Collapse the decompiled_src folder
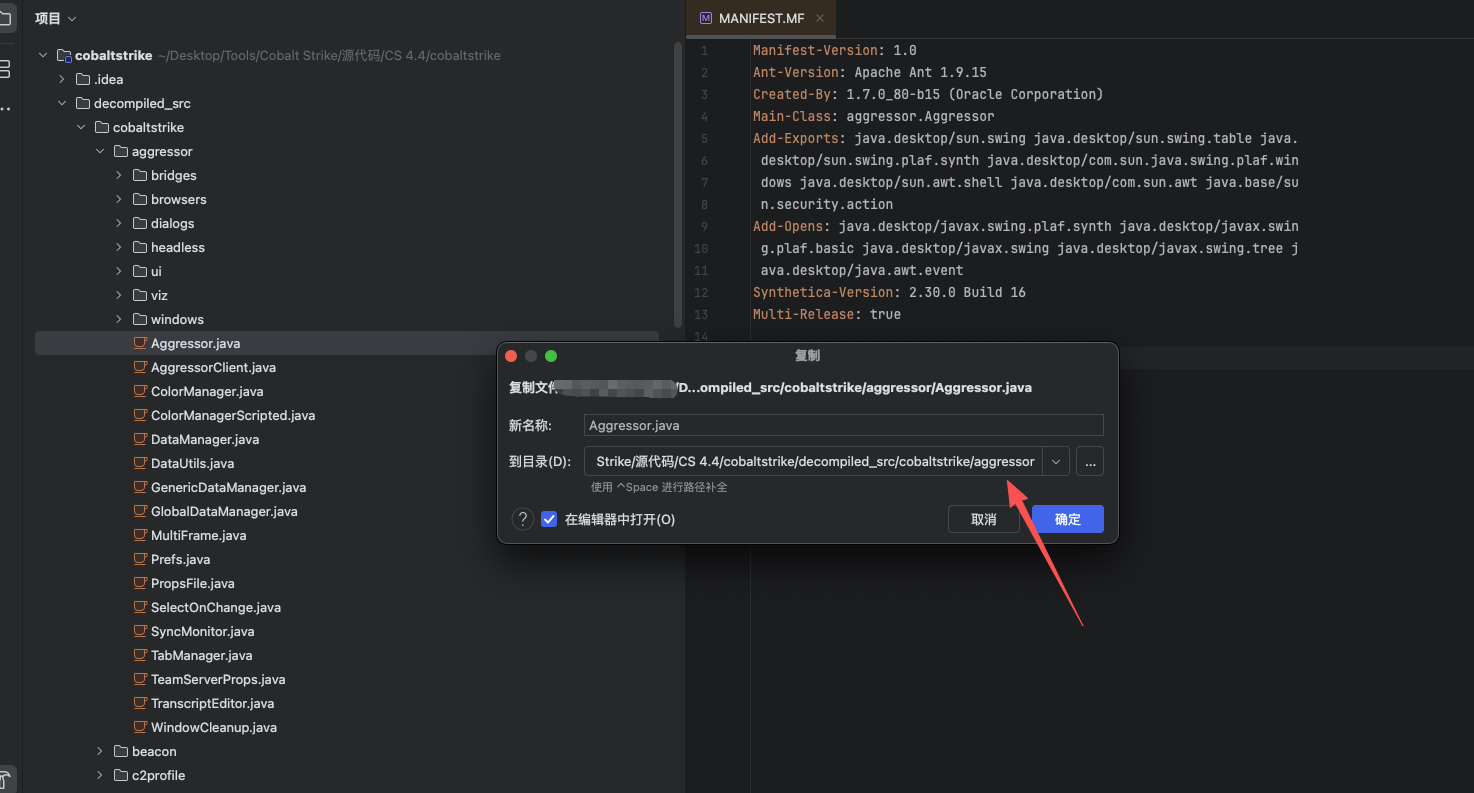The image size is (1474, 793). pyautogui.click(x=62, y=103)
